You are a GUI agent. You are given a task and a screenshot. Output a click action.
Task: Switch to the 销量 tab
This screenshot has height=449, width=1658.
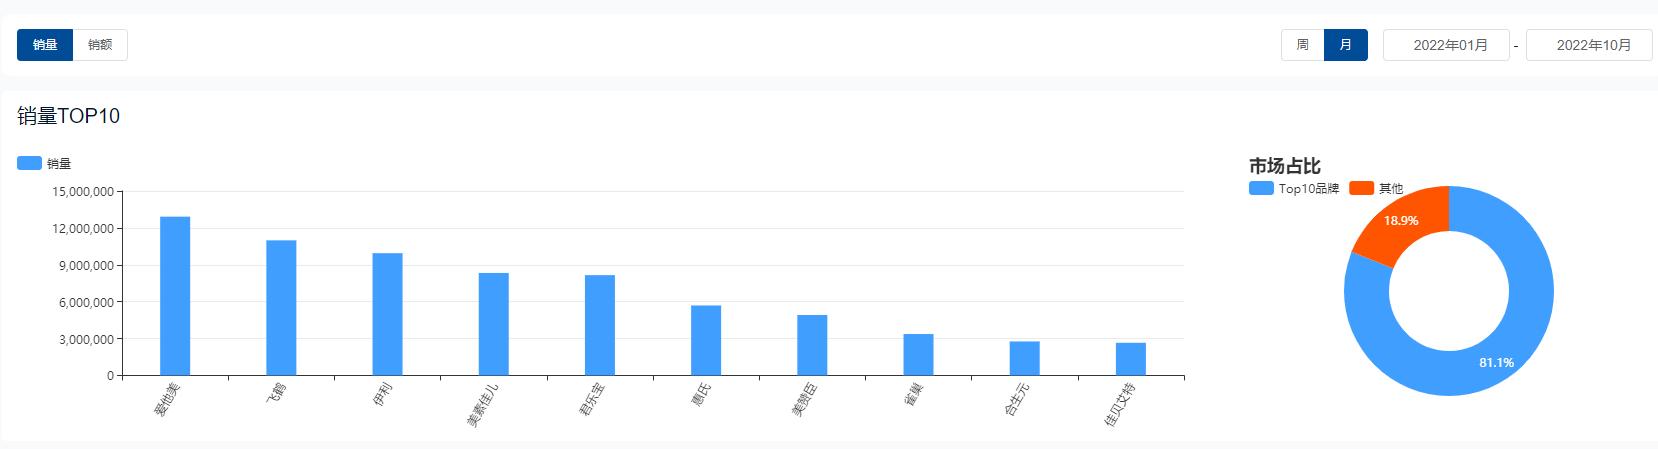click(45, 45)
